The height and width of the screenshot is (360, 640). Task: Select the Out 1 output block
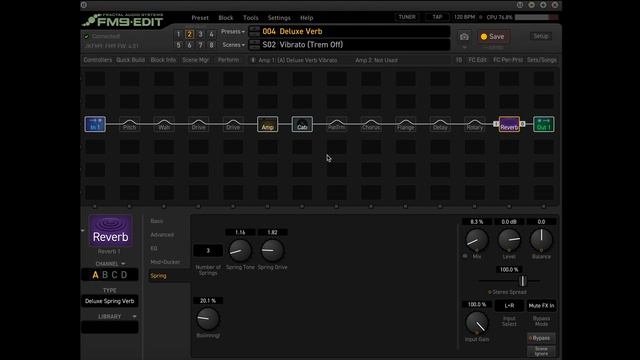pos(544,124)
